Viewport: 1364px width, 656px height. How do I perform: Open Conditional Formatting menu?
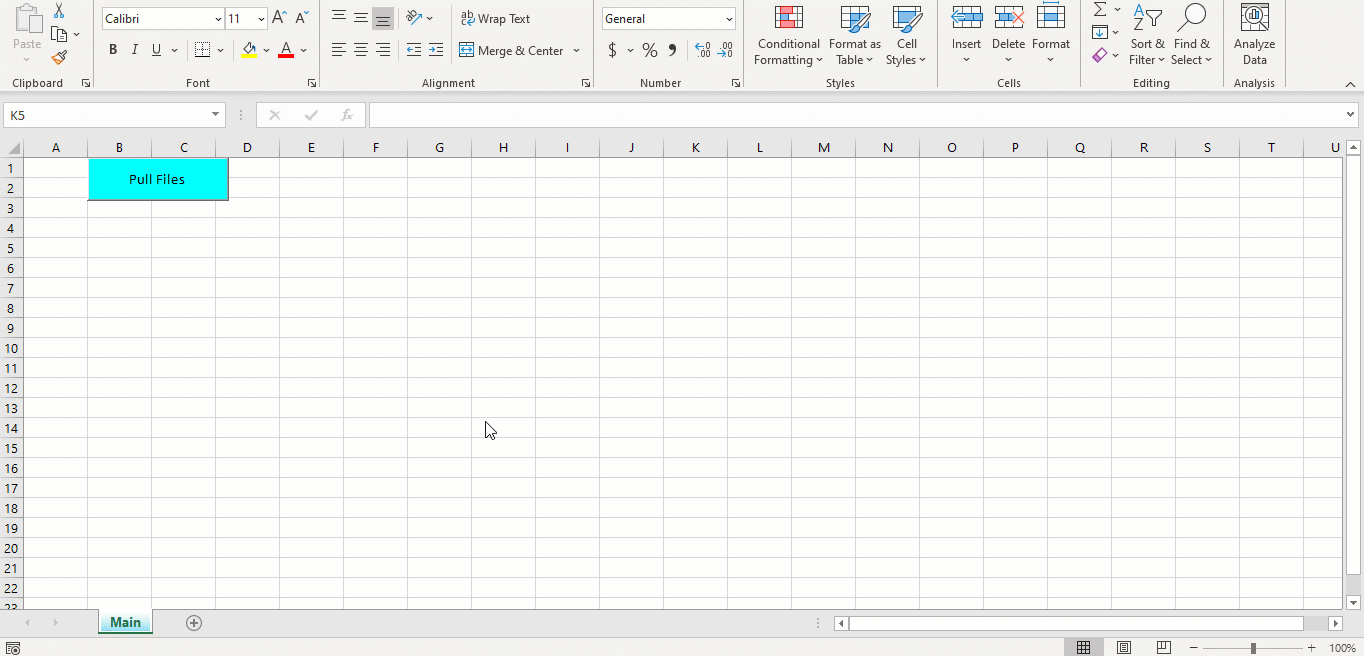coord(789,36)
